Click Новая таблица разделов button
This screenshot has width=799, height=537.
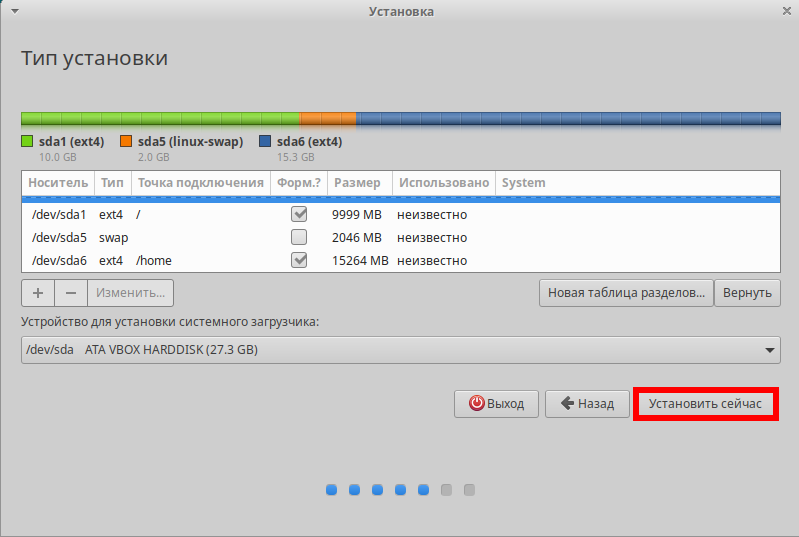pyautogui.click(x=626, y=293)
